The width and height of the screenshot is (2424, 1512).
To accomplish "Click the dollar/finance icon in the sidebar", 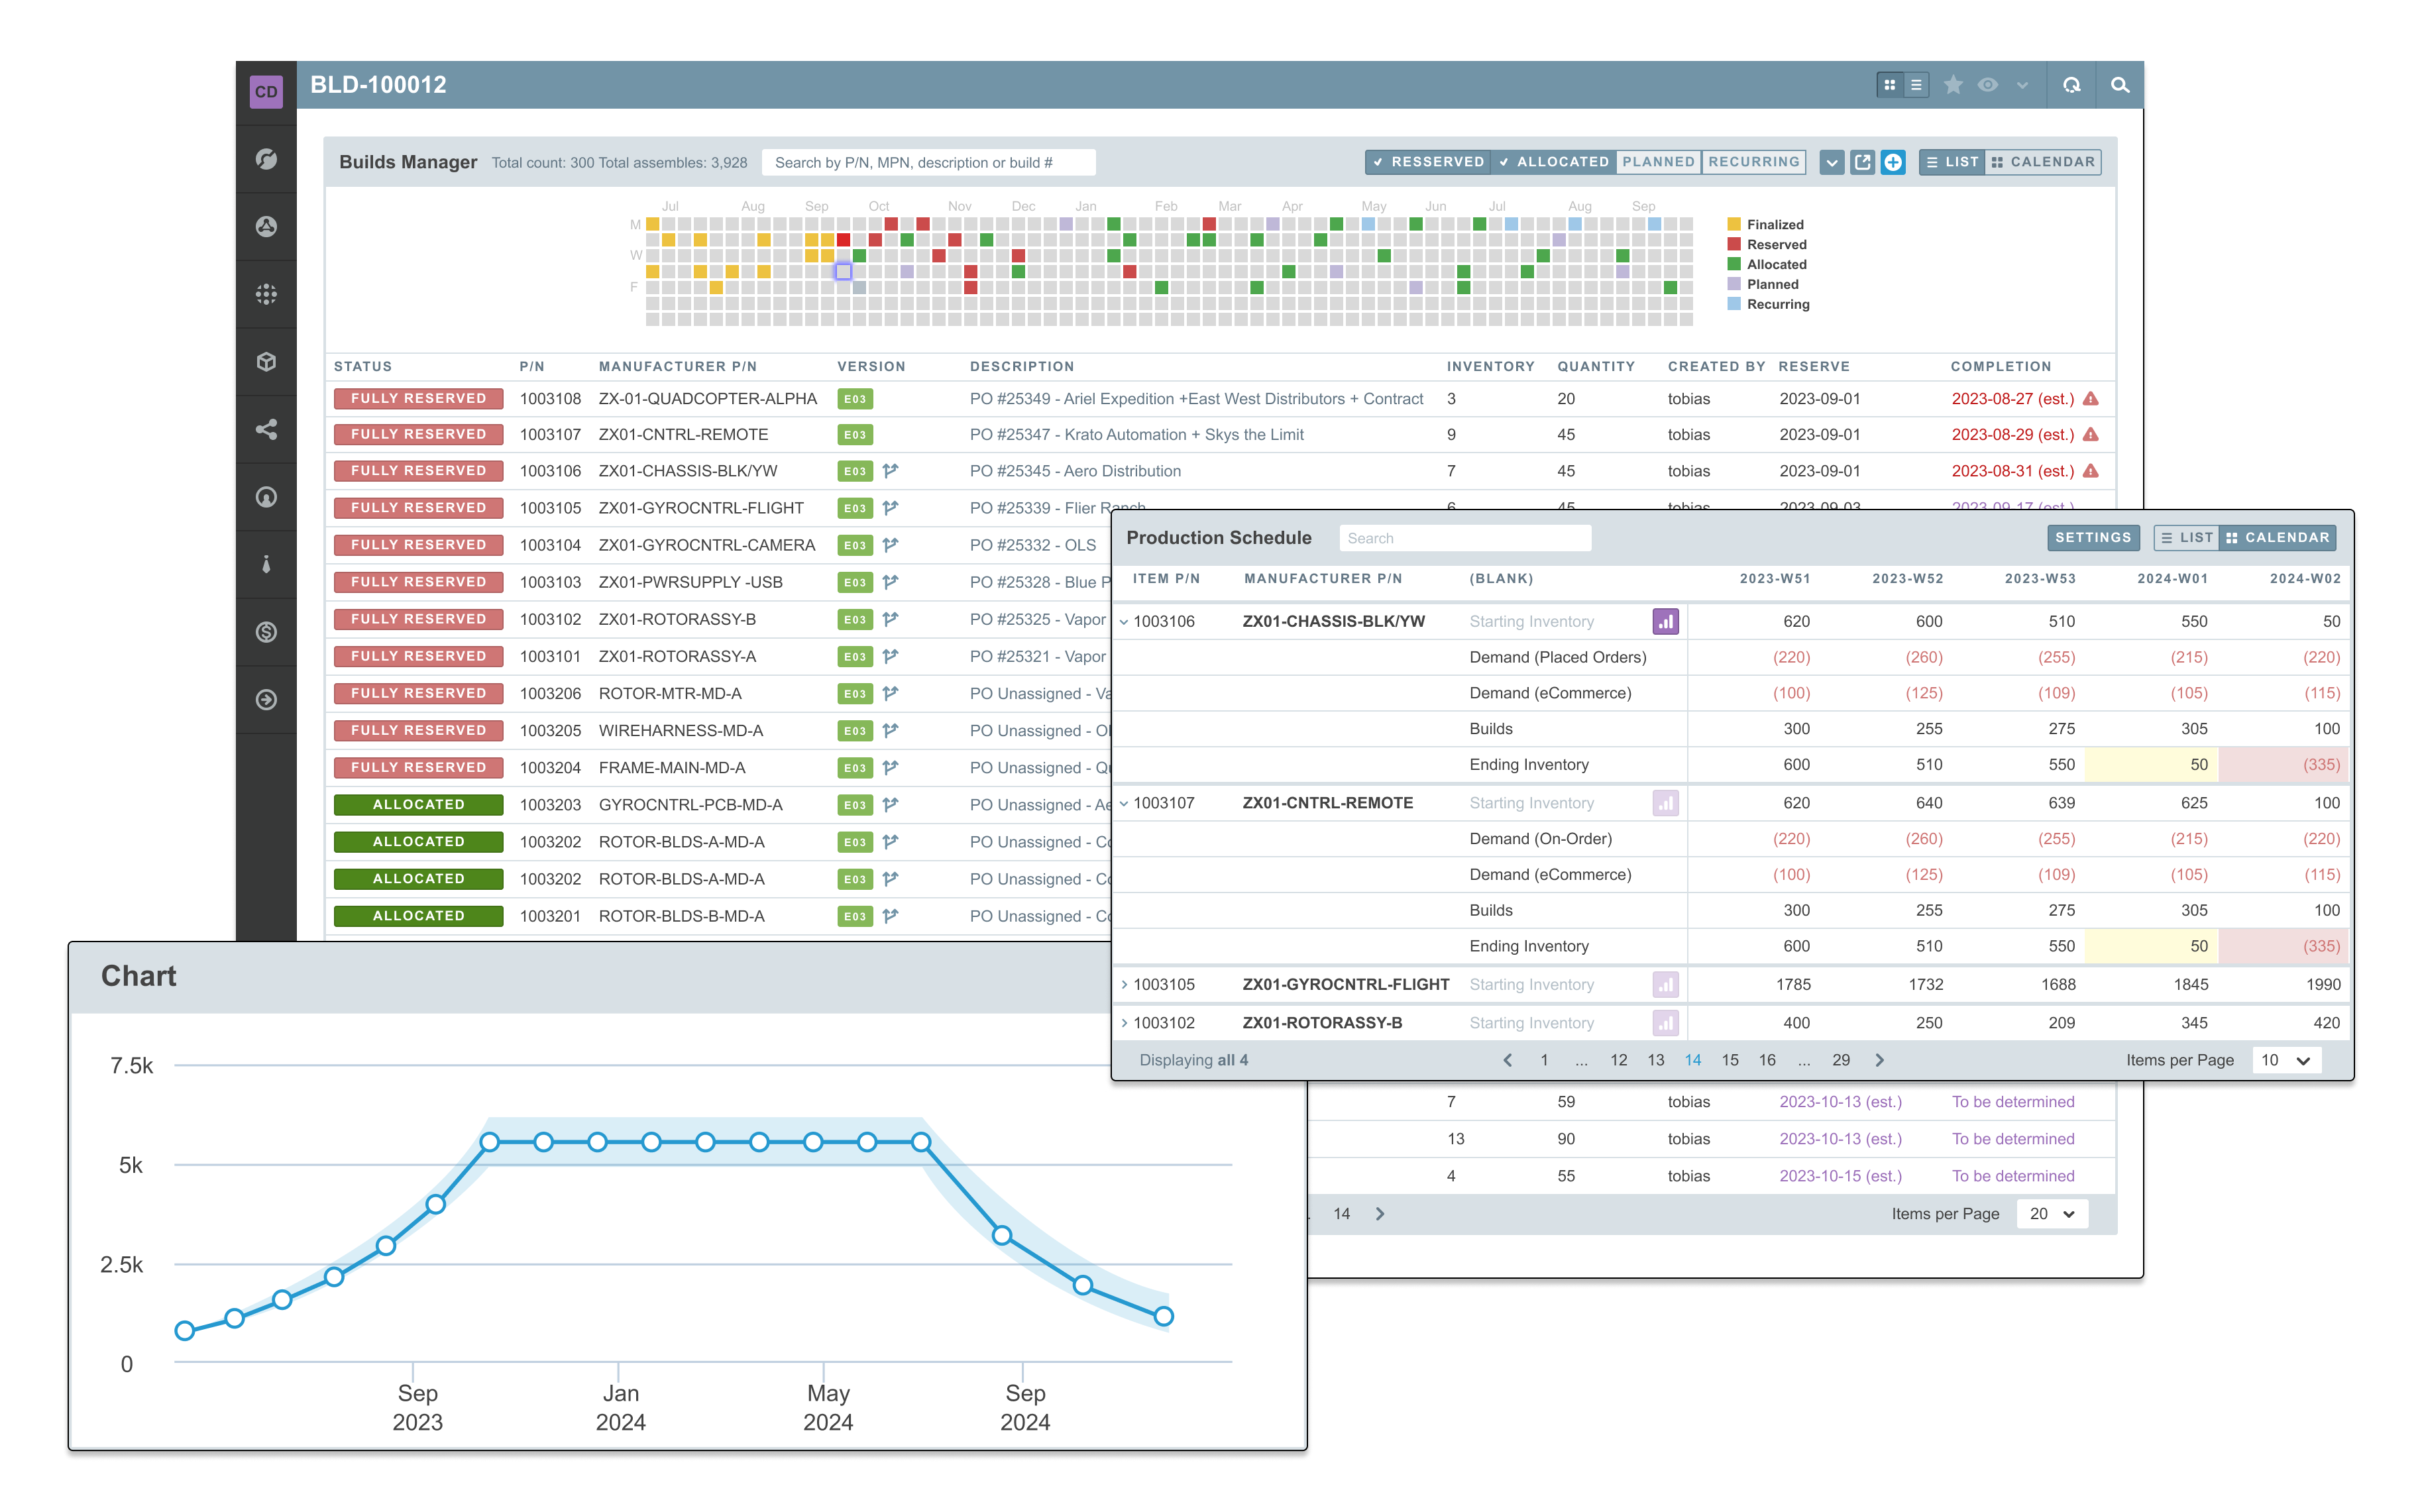I will [266, 631].
